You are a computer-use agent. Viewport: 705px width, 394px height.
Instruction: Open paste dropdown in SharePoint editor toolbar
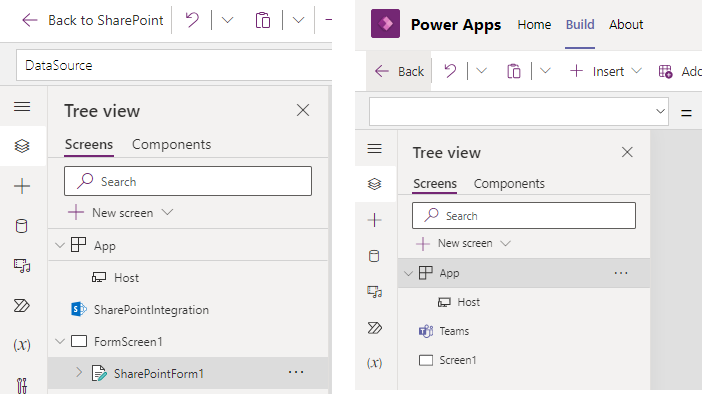298,20
